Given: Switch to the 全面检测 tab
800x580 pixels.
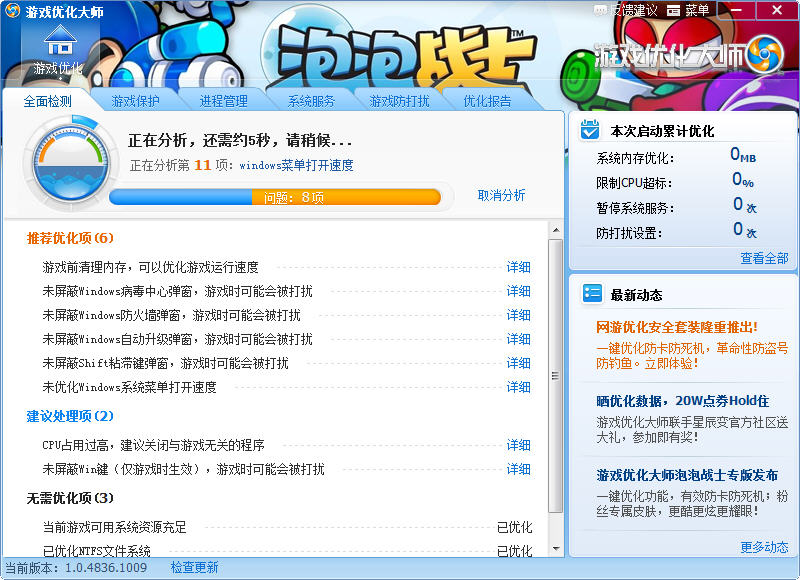Looking at the screenshot, I should click(47, 101).
